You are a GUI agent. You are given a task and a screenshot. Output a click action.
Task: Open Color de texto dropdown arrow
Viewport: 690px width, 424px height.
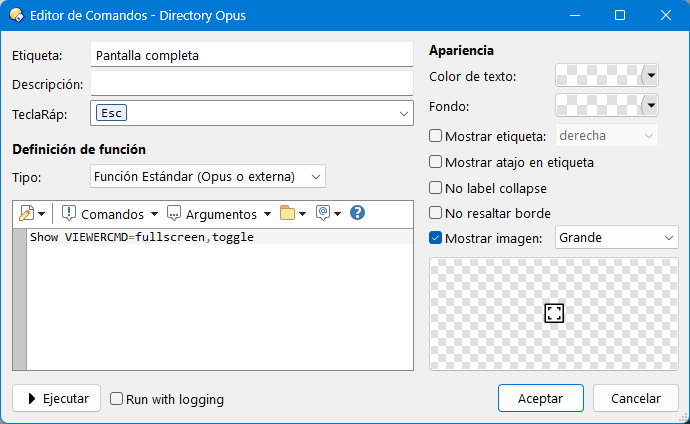(650, 75)
